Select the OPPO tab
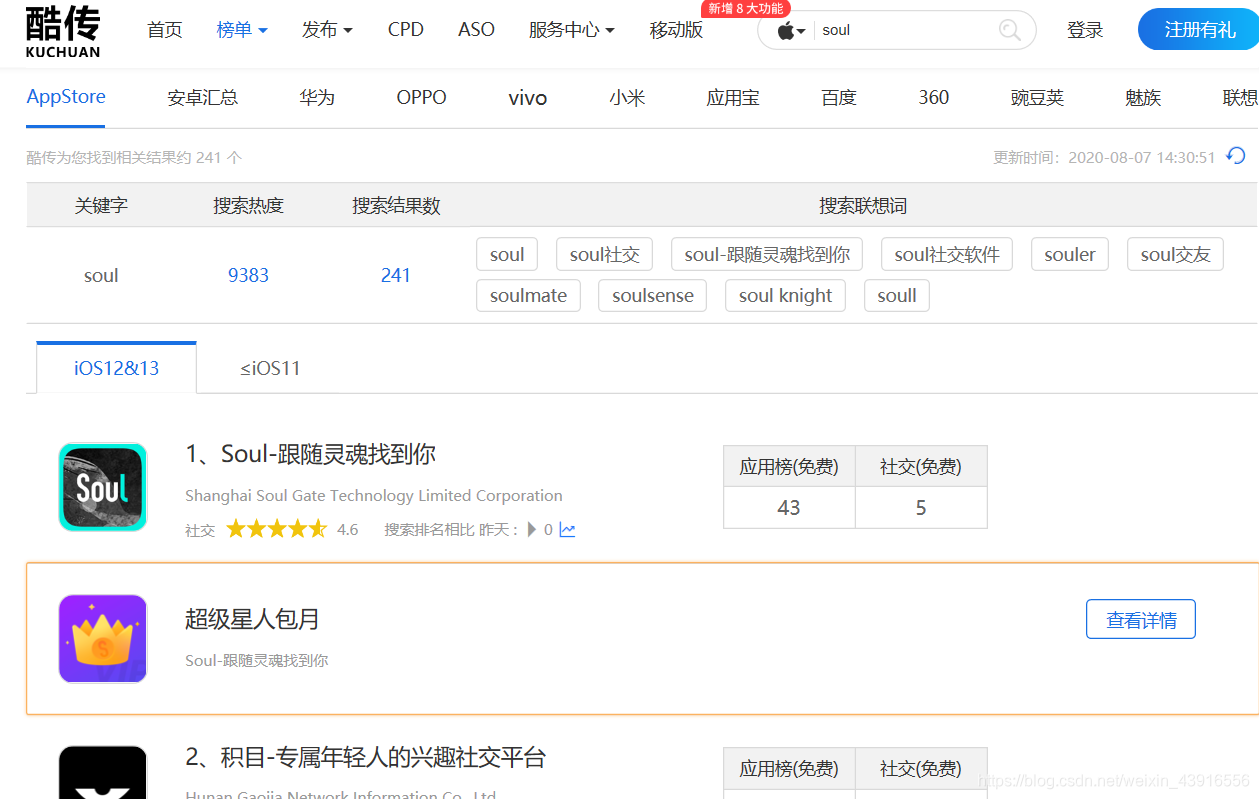 tap(421, 98)
